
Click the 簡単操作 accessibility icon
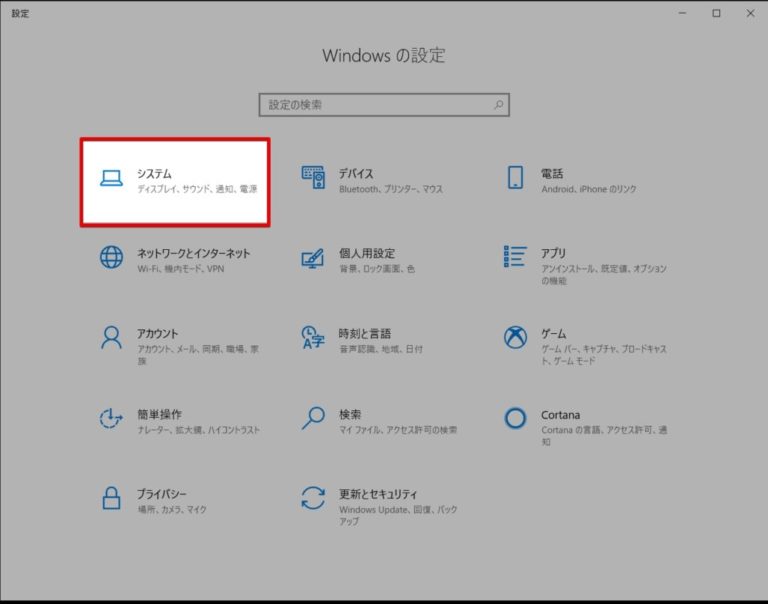click(x=111, y=418)
